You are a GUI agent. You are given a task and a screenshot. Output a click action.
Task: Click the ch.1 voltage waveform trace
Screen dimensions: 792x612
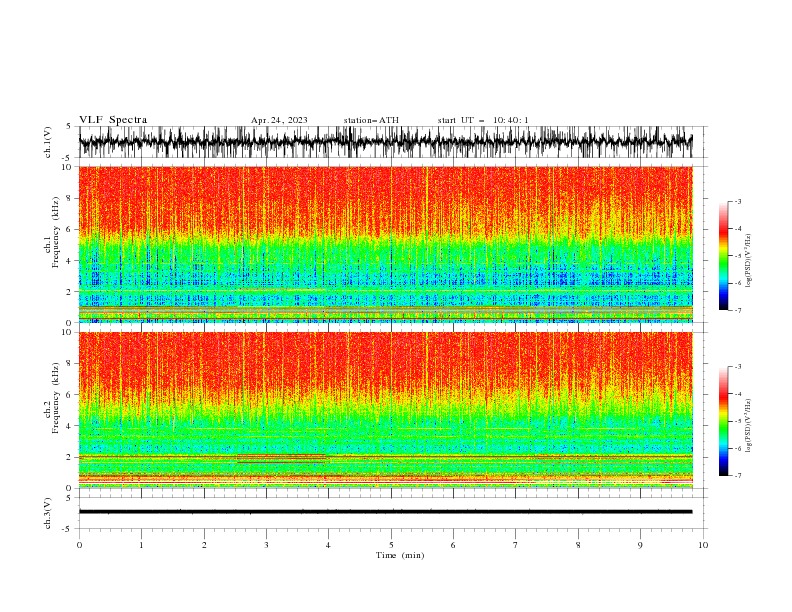tap(385, 142)
